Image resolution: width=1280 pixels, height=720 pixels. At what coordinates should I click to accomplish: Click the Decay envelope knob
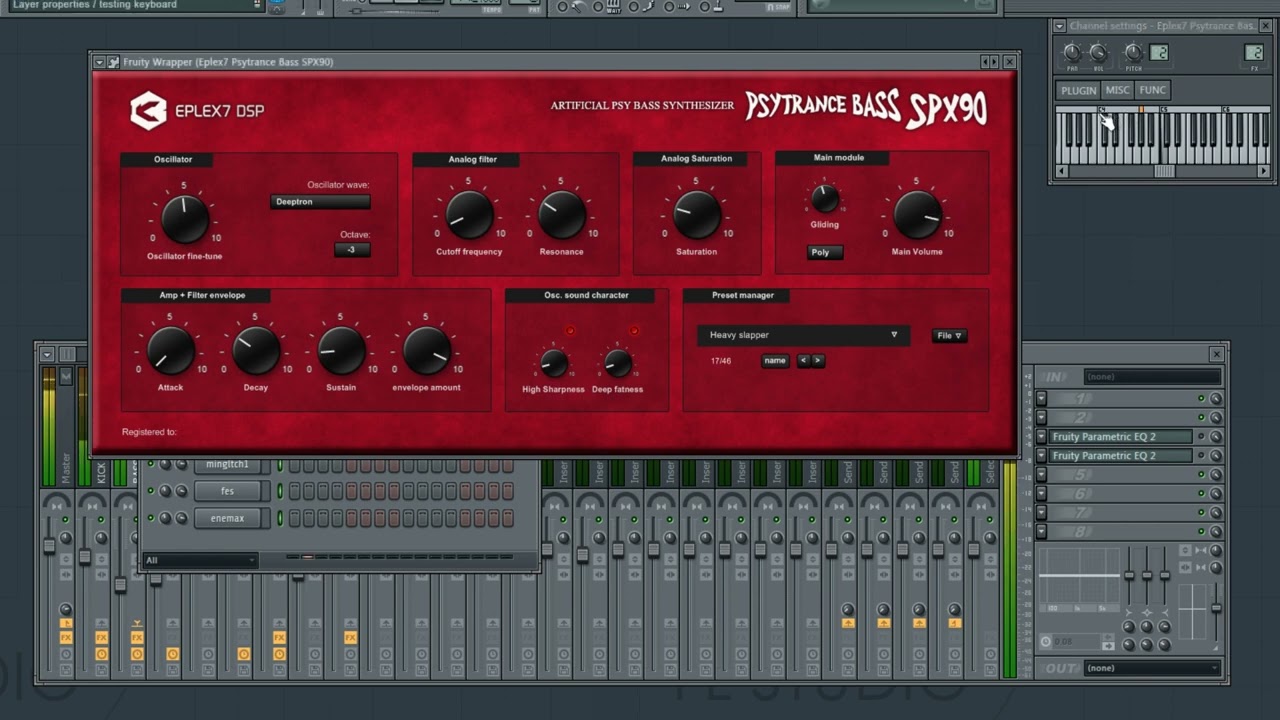click(256, 350)
